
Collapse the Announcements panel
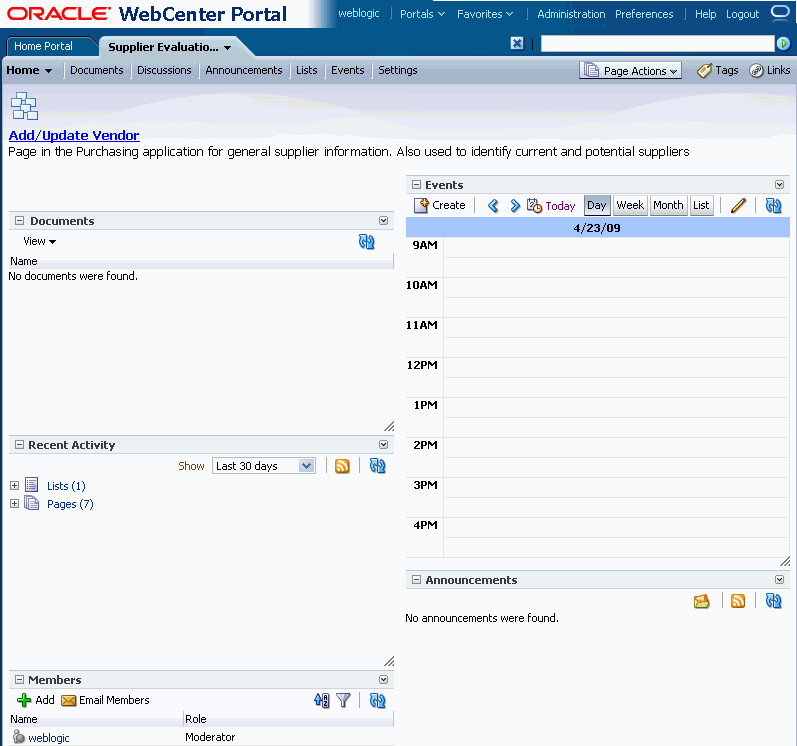(x=416, y=579)
